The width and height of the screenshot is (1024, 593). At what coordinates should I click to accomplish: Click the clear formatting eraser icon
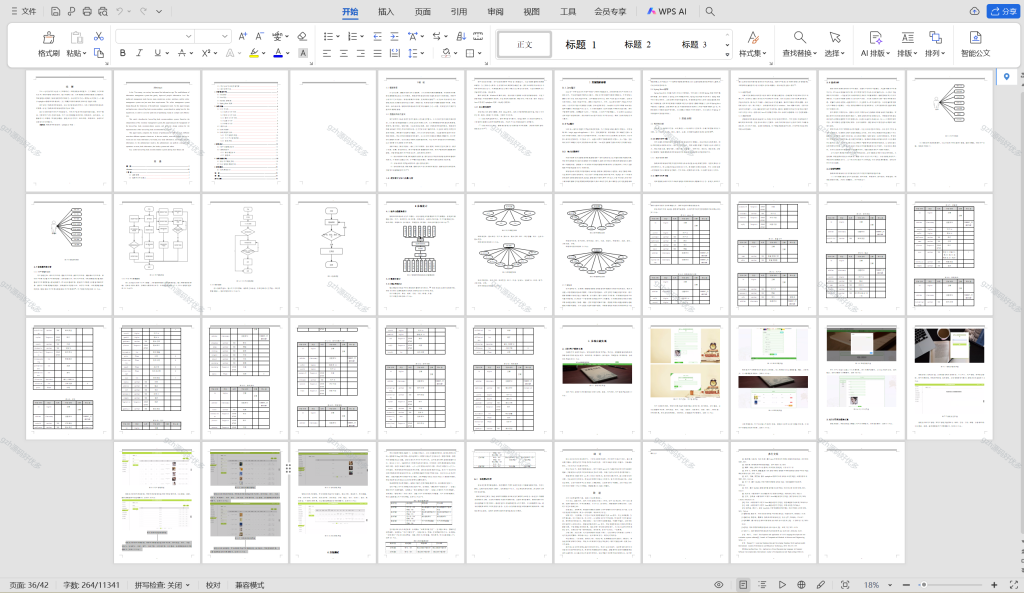click(x=302, y=36)
